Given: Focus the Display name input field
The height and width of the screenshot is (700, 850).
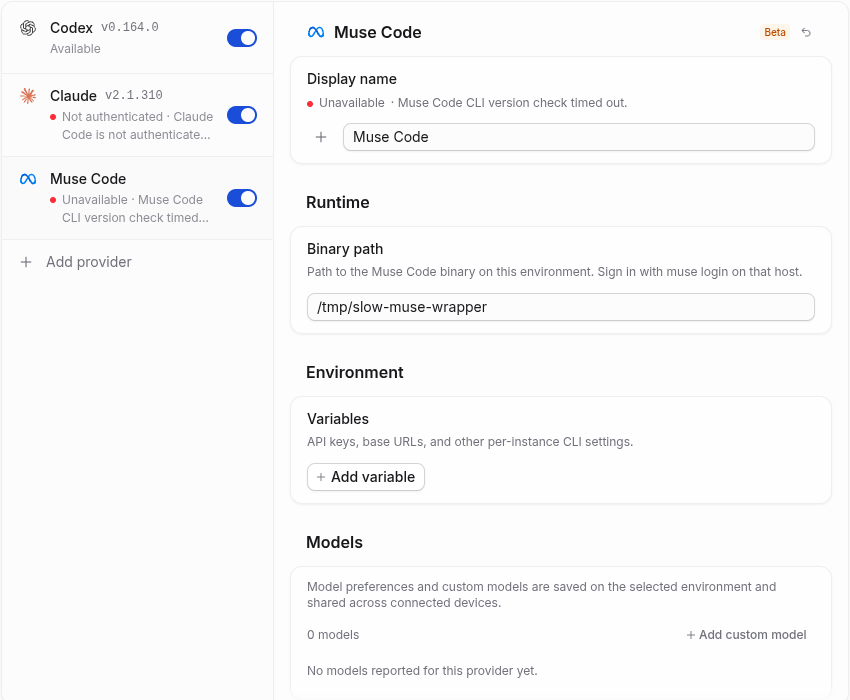Looking at the screenshot, I should [x=578, y=137].
